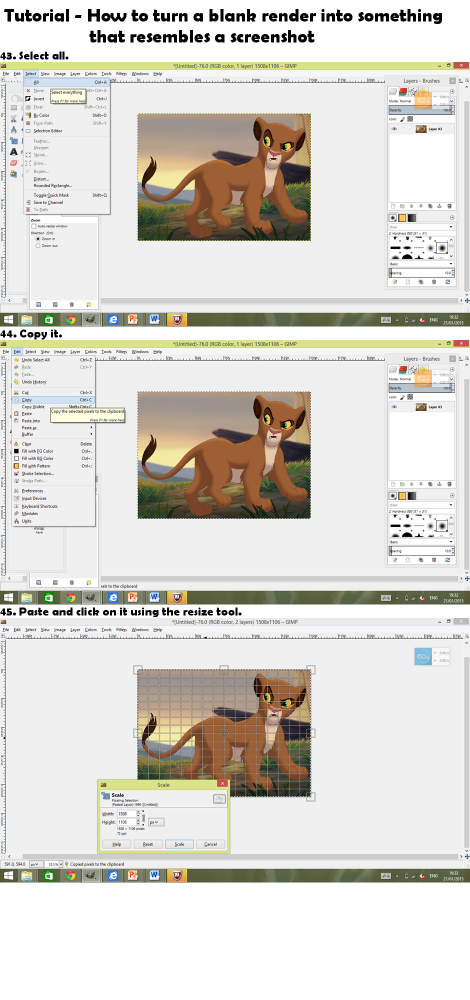Screen dimensions: 470x1000
Task: Click the delete brush trash icon in step 44
Action: 436,559
